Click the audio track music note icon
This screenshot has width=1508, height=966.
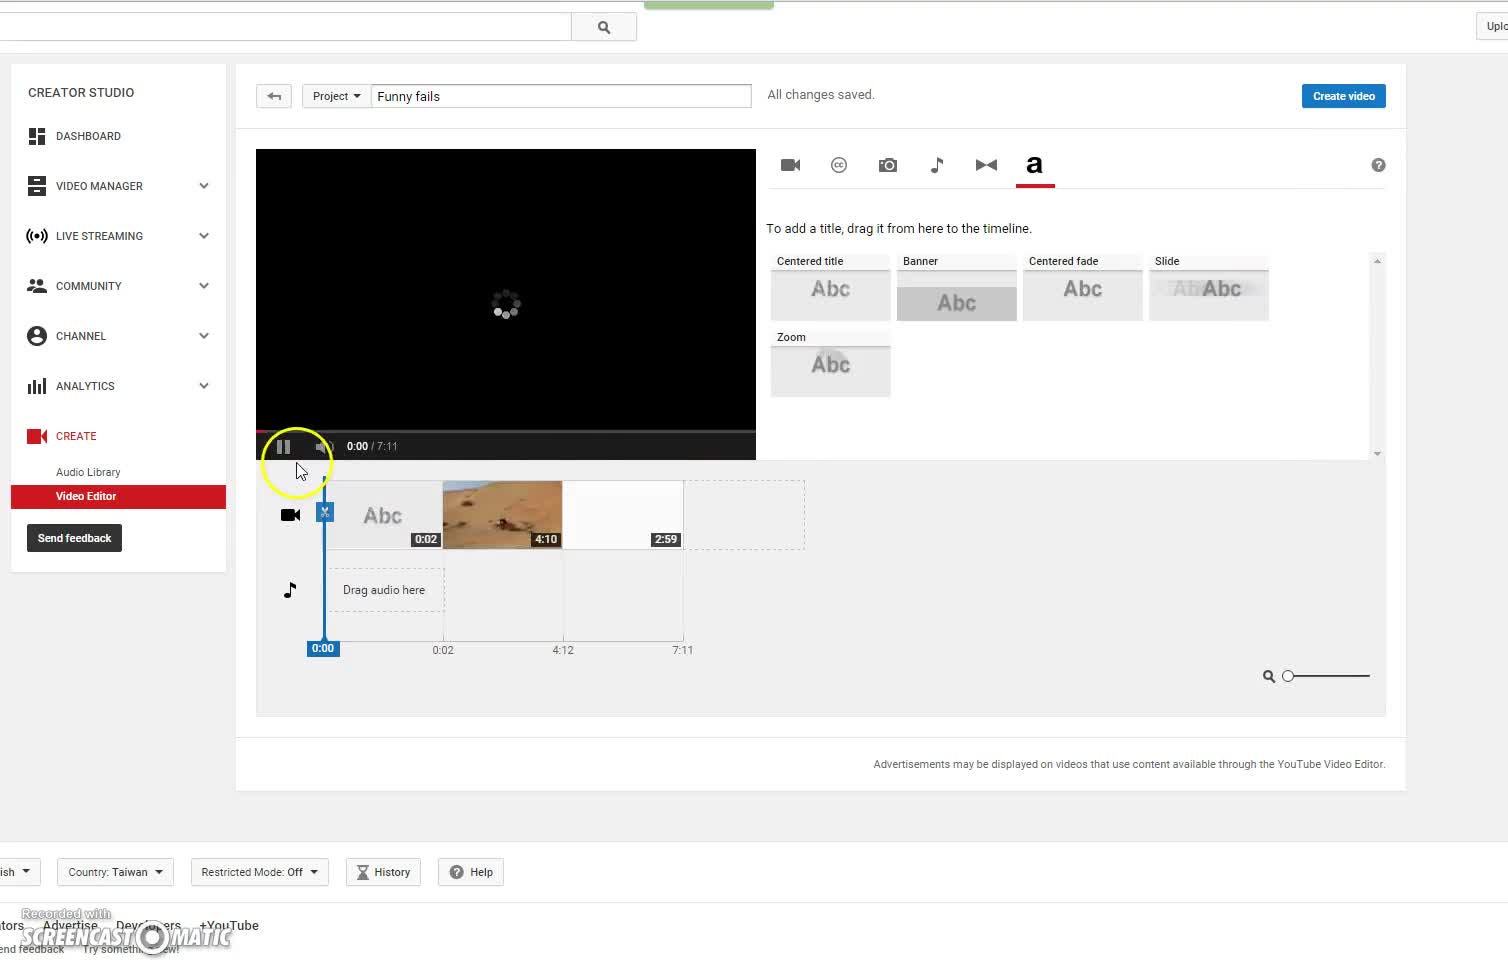290,590
